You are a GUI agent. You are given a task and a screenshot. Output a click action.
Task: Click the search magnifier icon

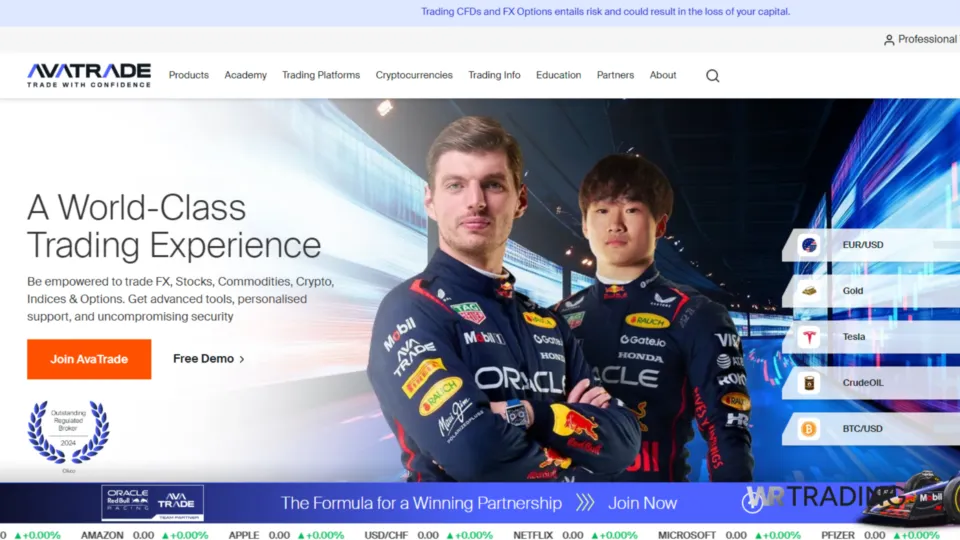coord(712,75)
